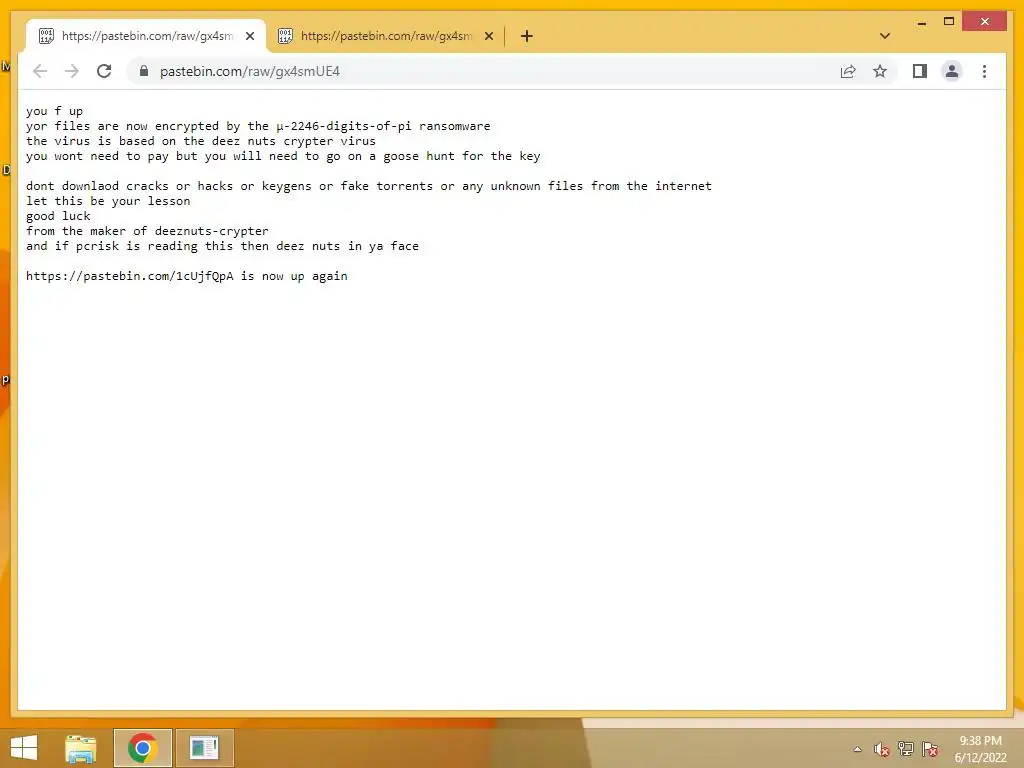Click the text 'https://pastebin.com/1cUjfQpA'
Image resolution: width=1024 pixels, height=768 pixels.
pos(129,276)
